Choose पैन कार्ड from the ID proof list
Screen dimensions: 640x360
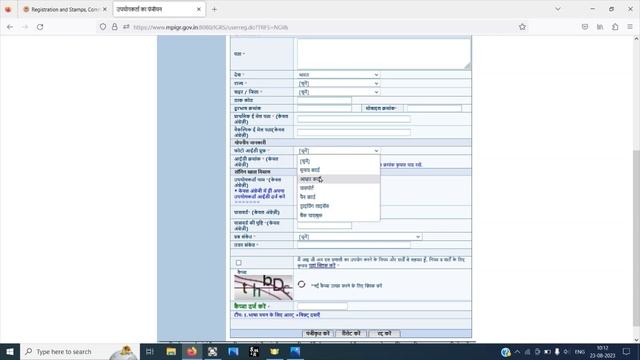coord(339,197)
